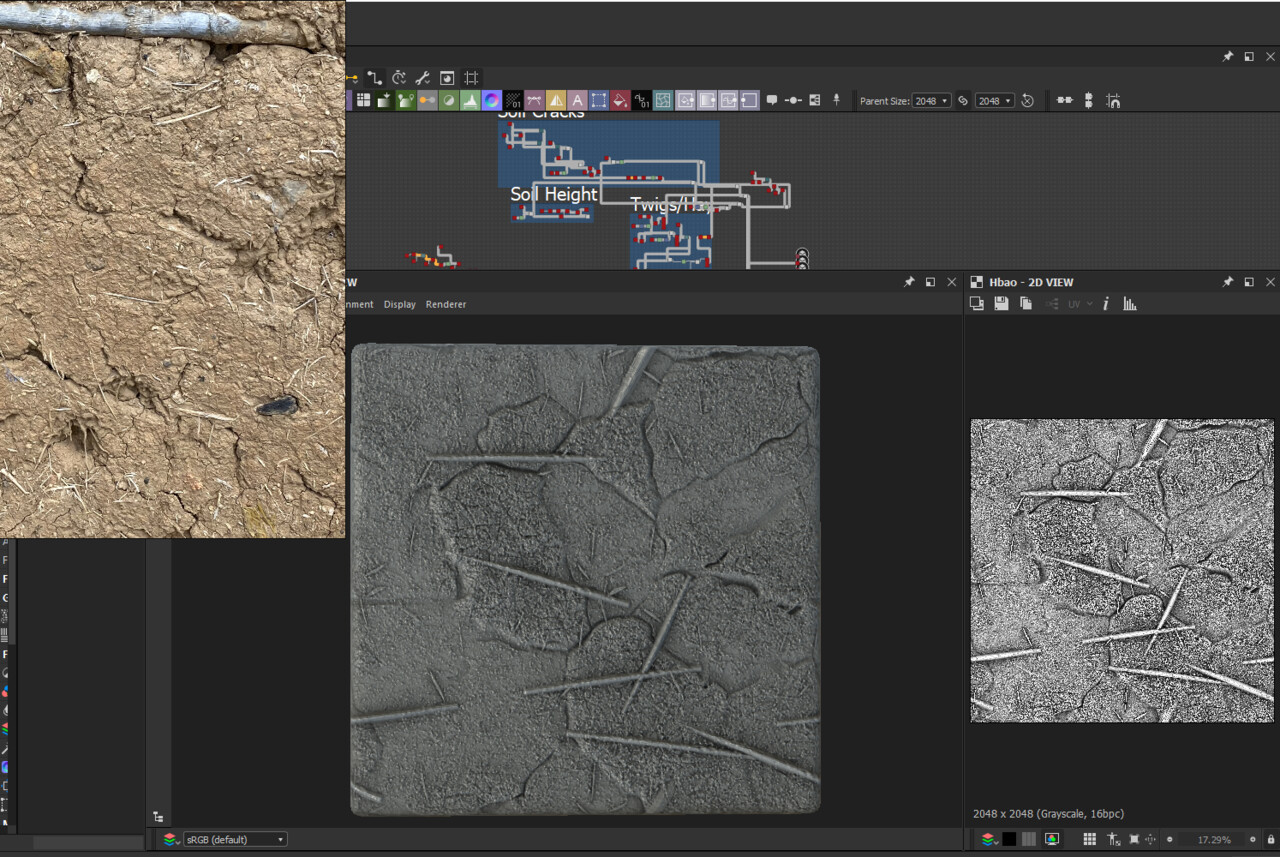Toggle the 2D view lock icon
Screen dimensions: 1280x857
point(1271,839)
